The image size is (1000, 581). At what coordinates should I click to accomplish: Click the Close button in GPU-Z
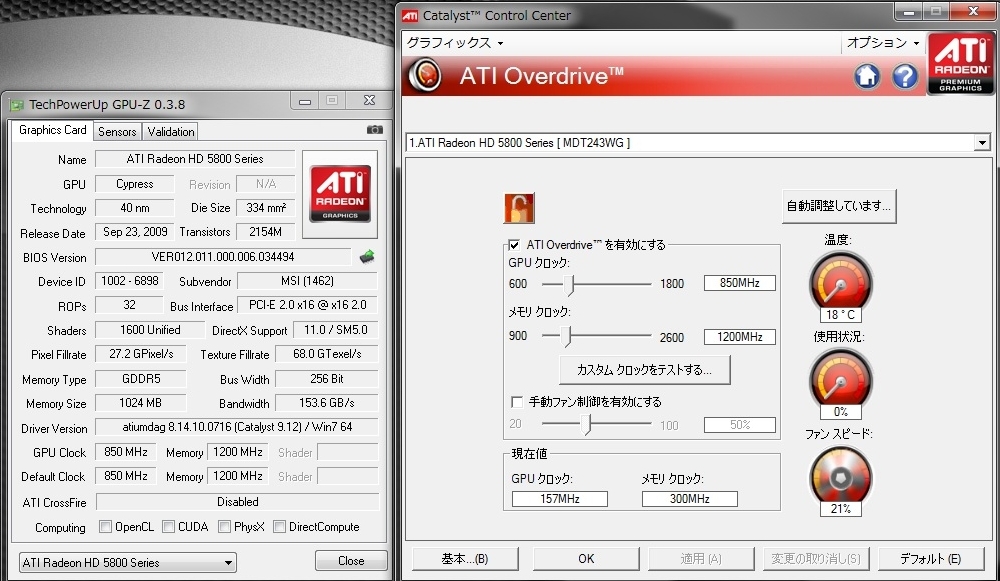(351, 561)
